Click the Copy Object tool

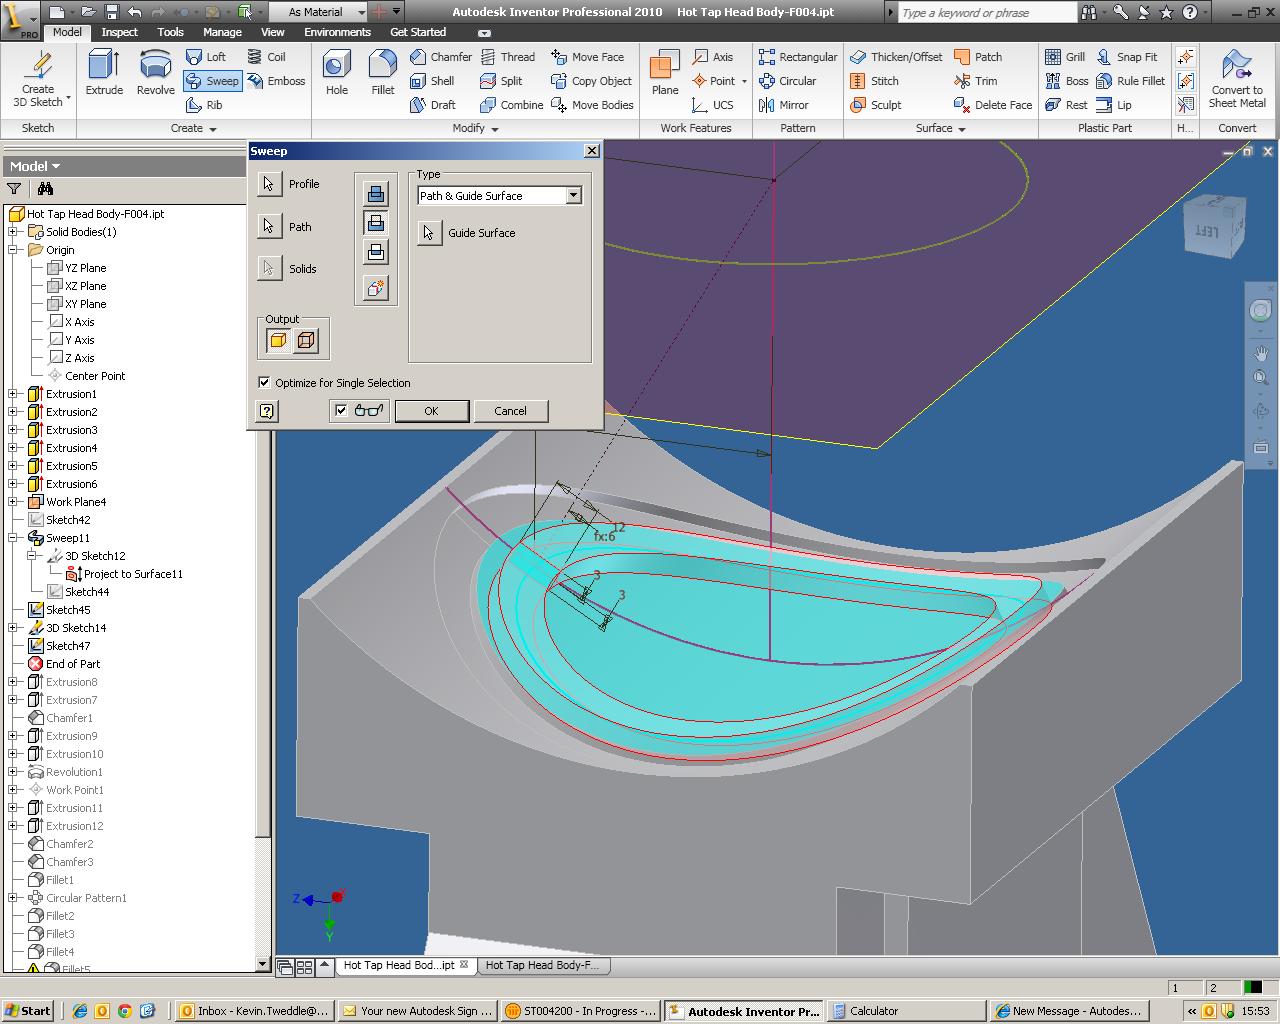click(591, 81)
